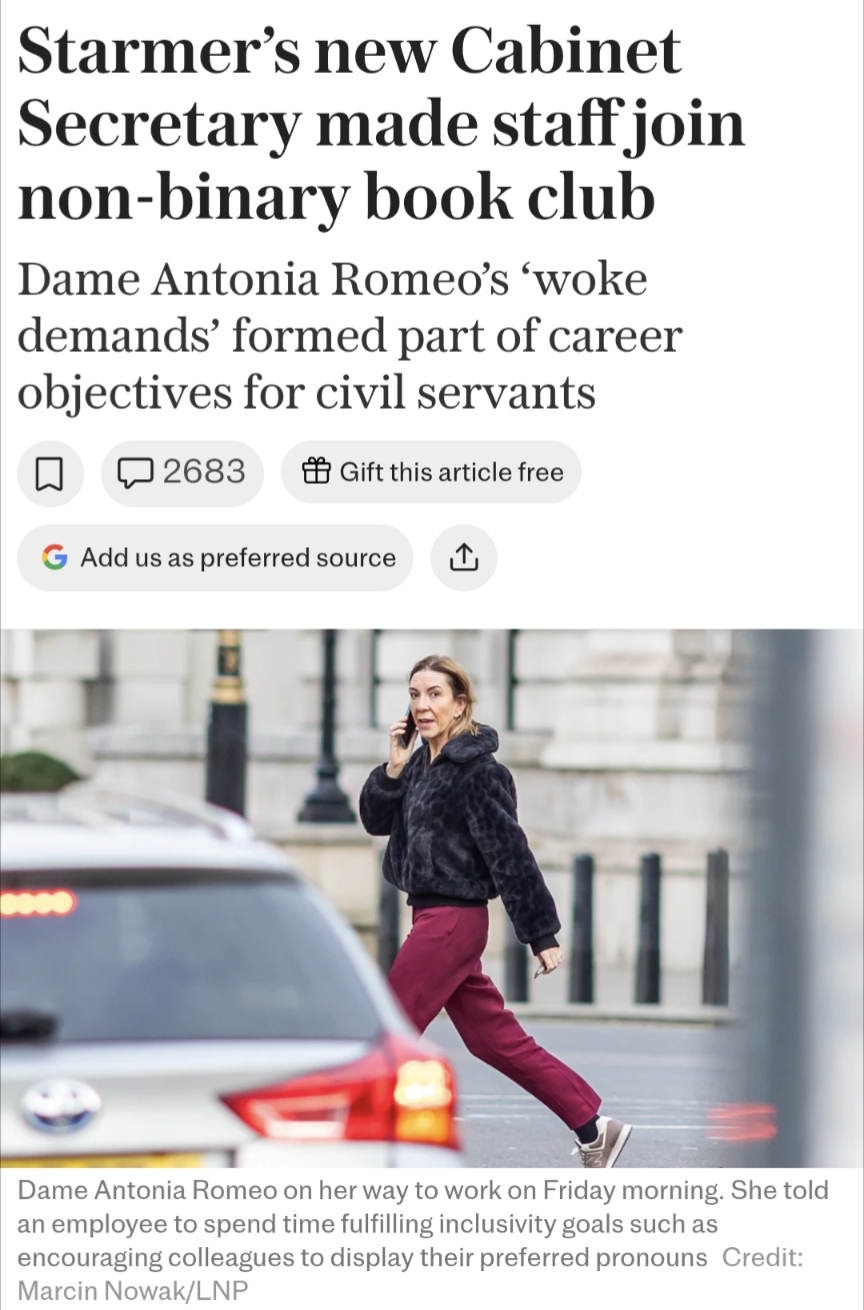
Task: Click the 2683 comment count
Action: tap(203, 471)
